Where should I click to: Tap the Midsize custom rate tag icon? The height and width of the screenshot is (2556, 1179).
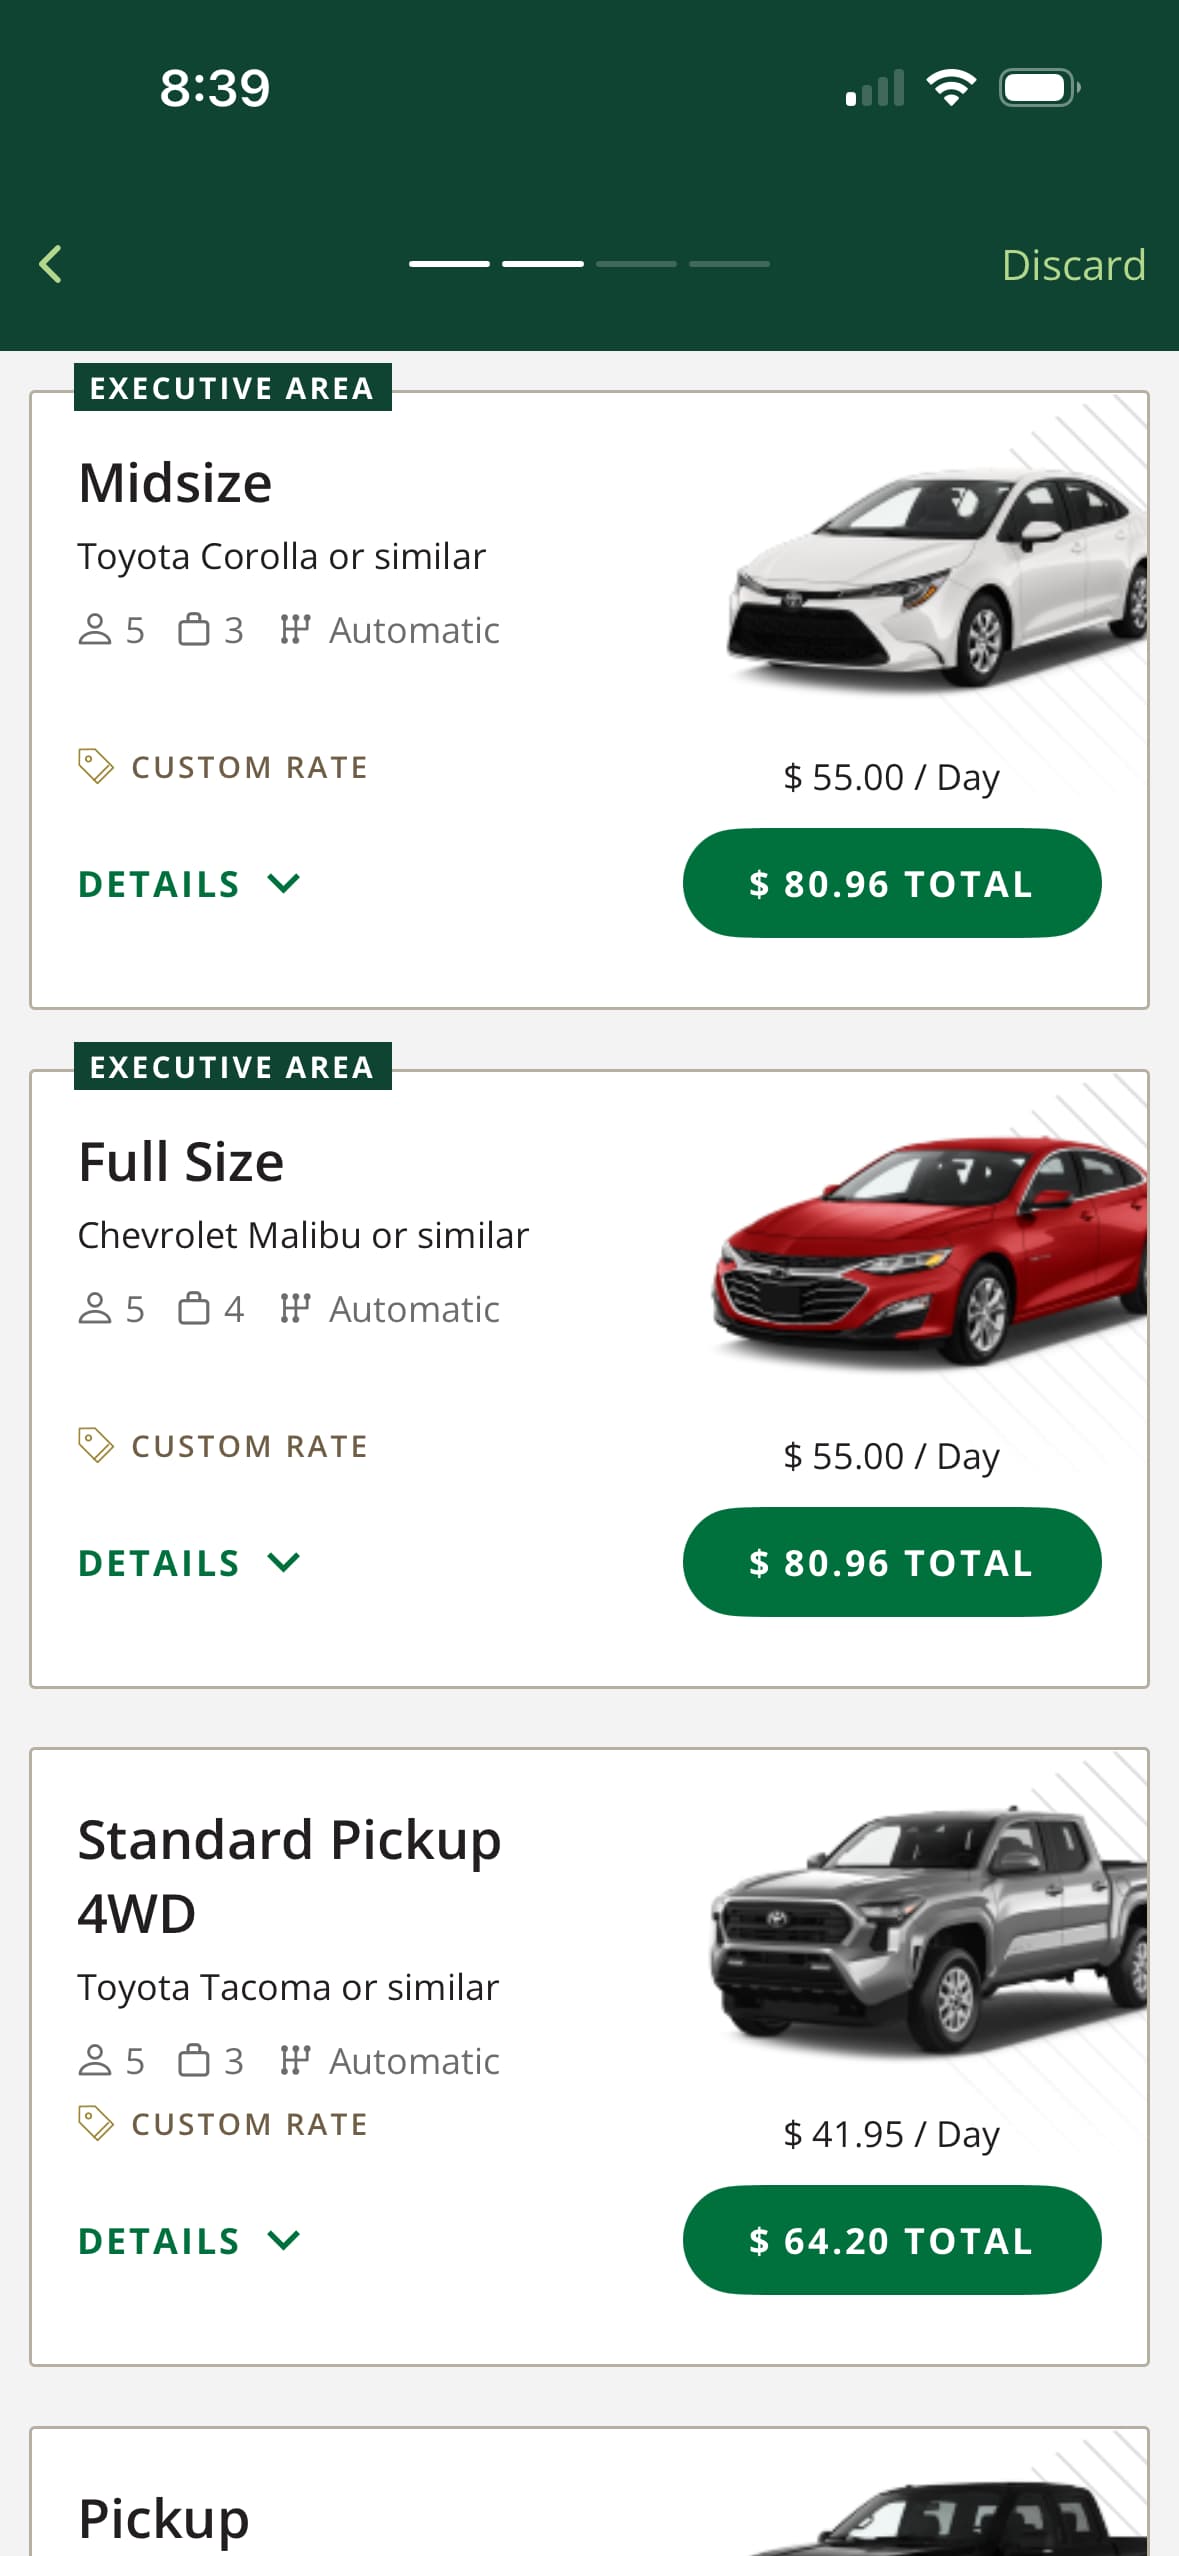pyautogui.click(x=96, y=767)
